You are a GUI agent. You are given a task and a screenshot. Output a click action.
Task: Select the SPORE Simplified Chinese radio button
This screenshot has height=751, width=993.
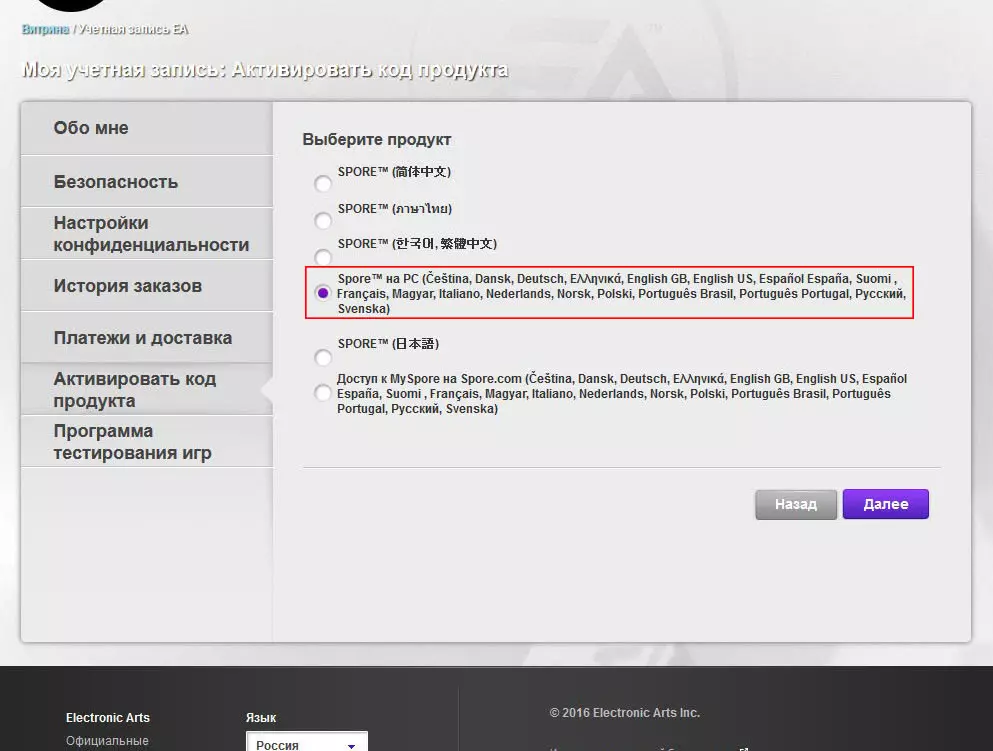point(323,184)
